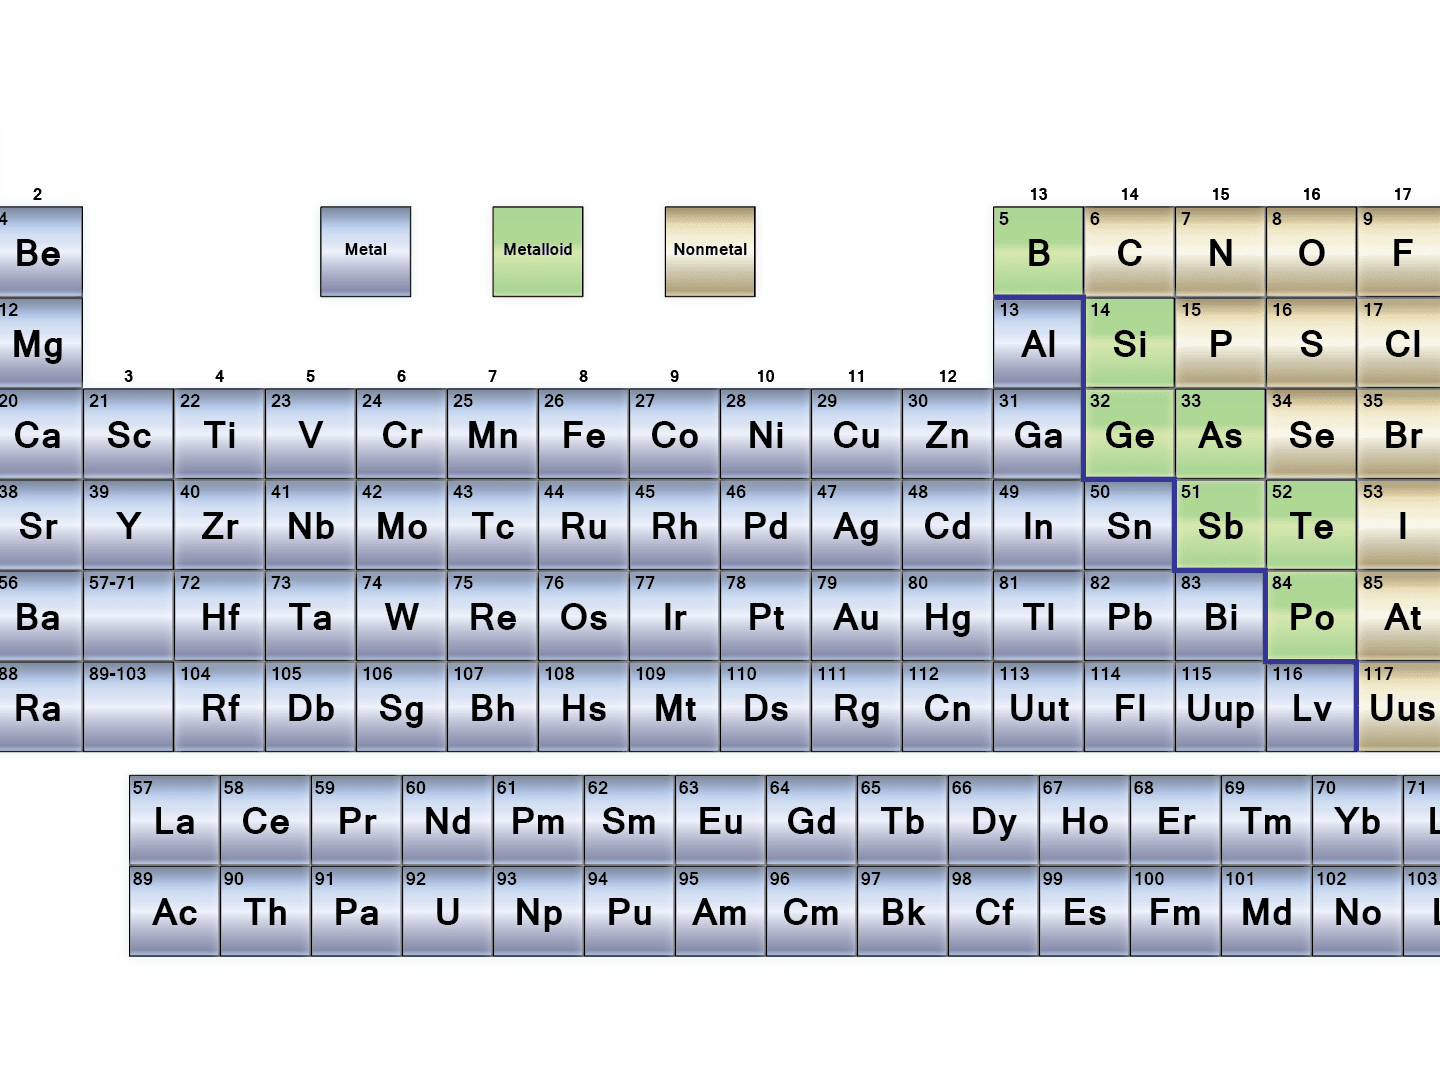The height and width of the screenshot is (1080, 1440).
Task: Choose the Cerium (Ce) tile
Action: point(265,820)
